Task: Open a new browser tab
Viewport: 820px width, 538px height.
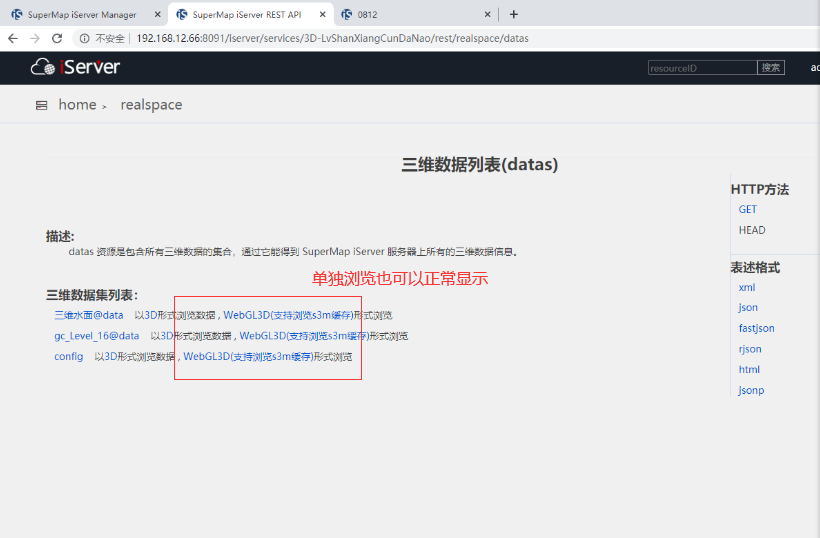Action: pyautogui.click(x=514, y=15)
